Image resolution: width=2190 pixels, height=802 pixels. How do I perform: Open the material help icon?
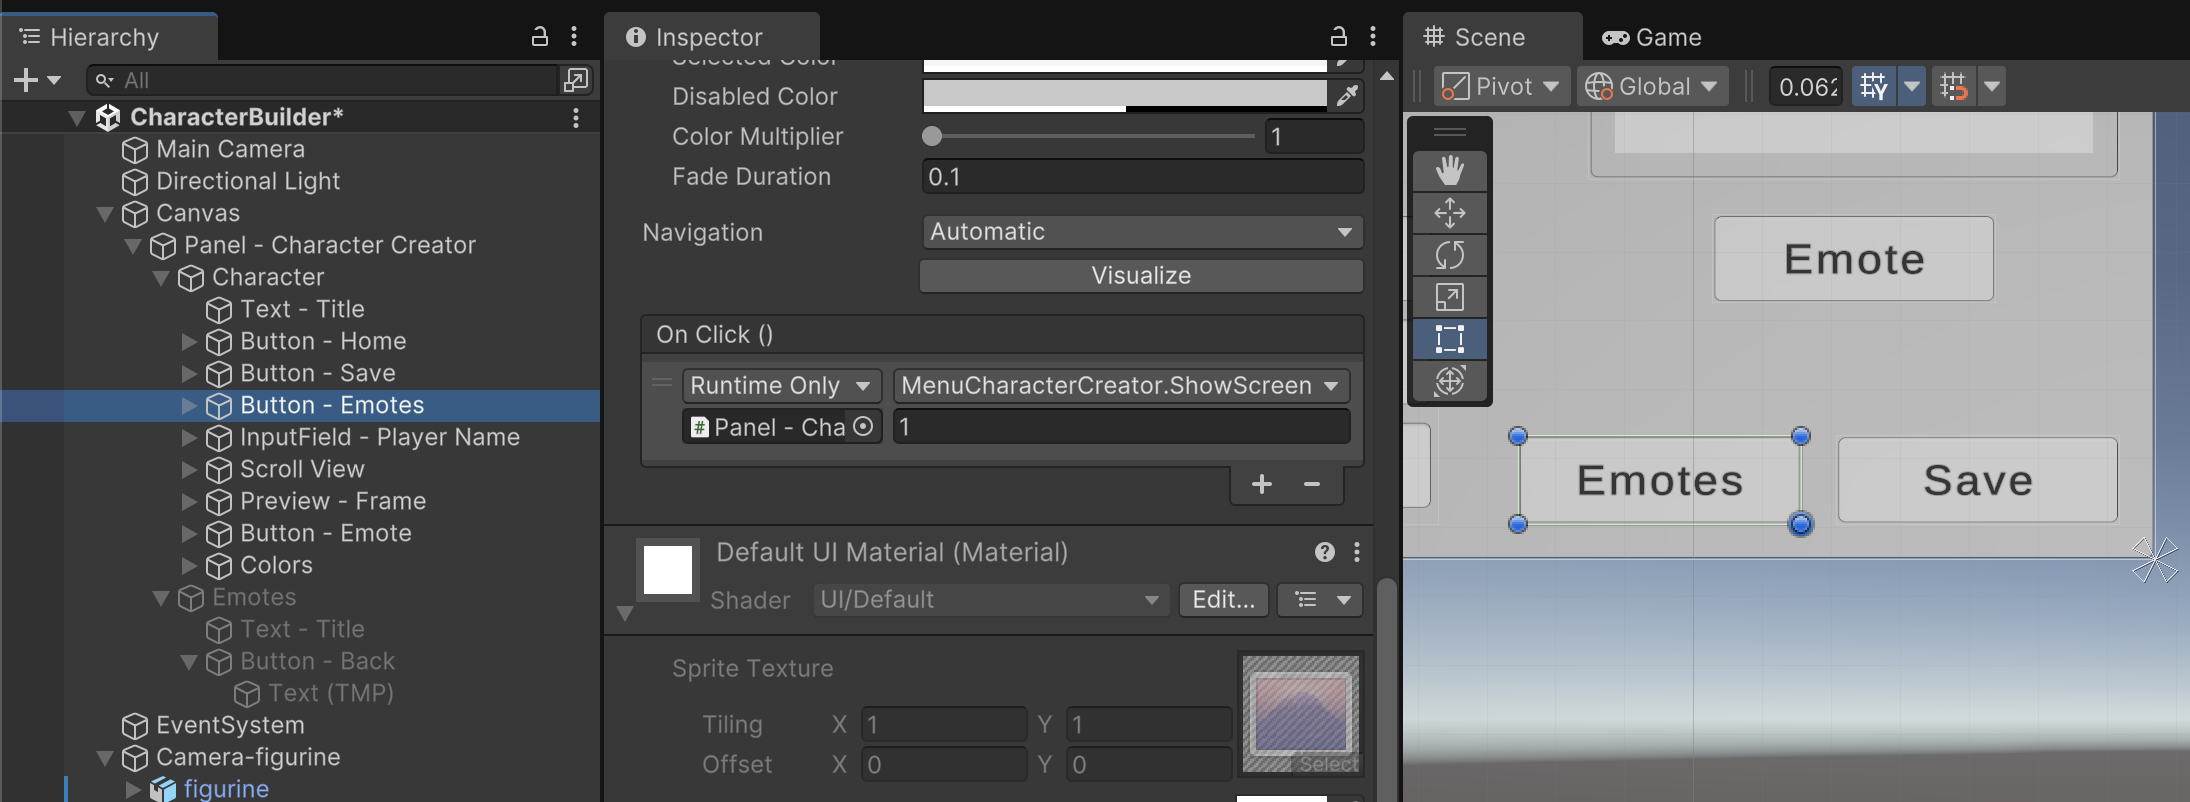click(1324, 552)
